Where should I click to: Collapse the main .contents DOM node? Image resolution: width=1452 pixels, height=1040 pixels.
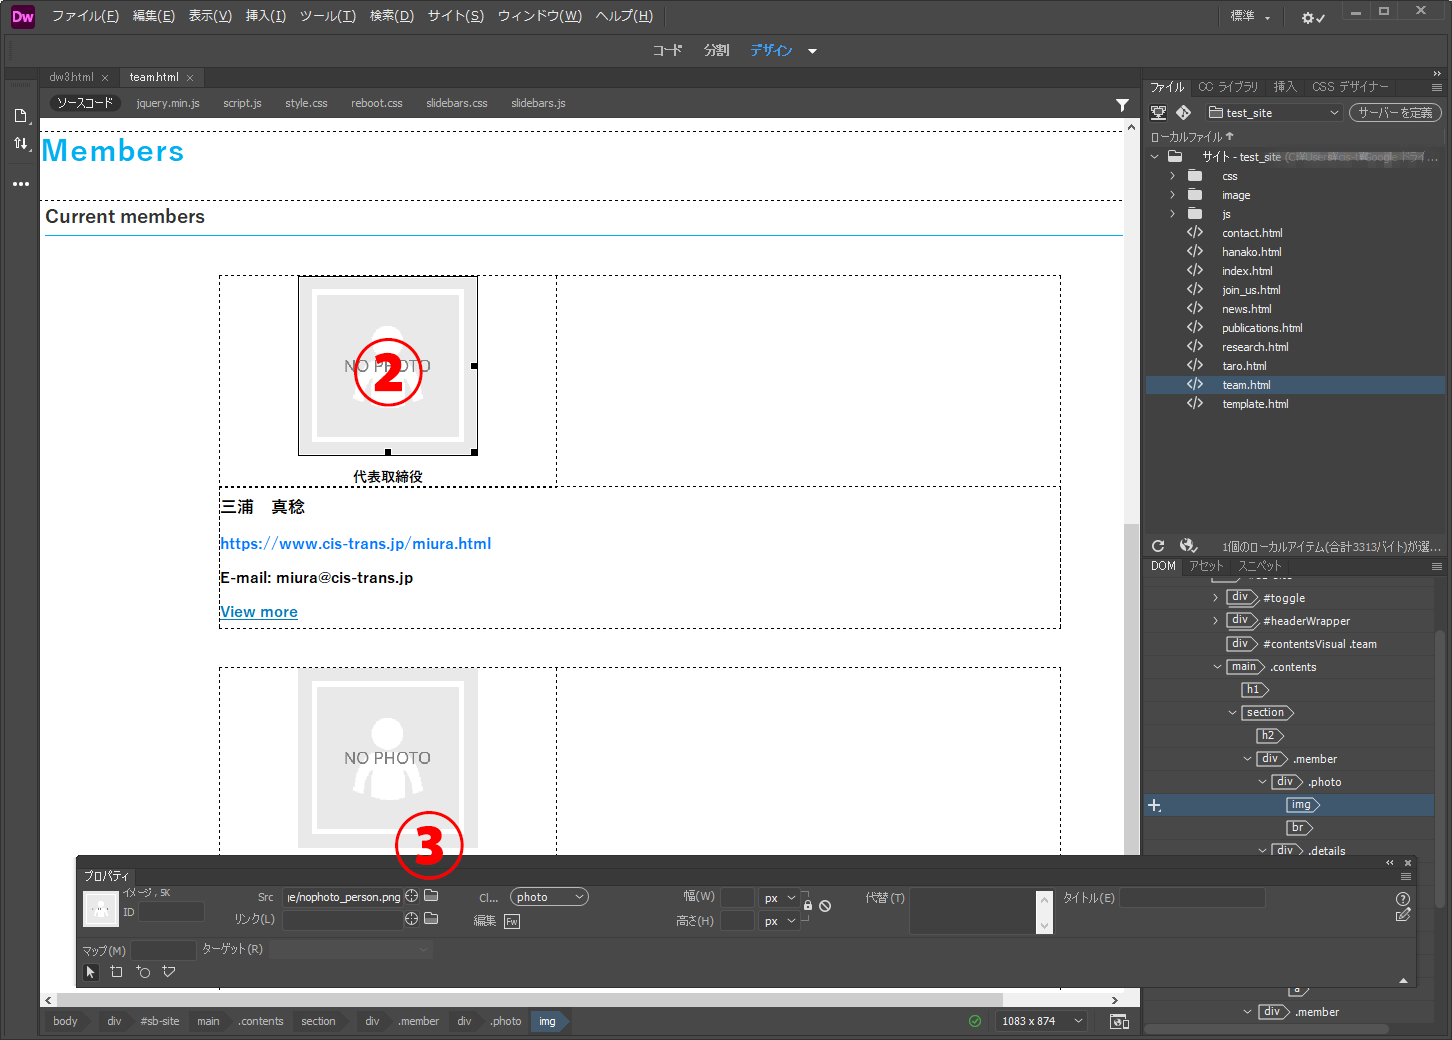1217,667
